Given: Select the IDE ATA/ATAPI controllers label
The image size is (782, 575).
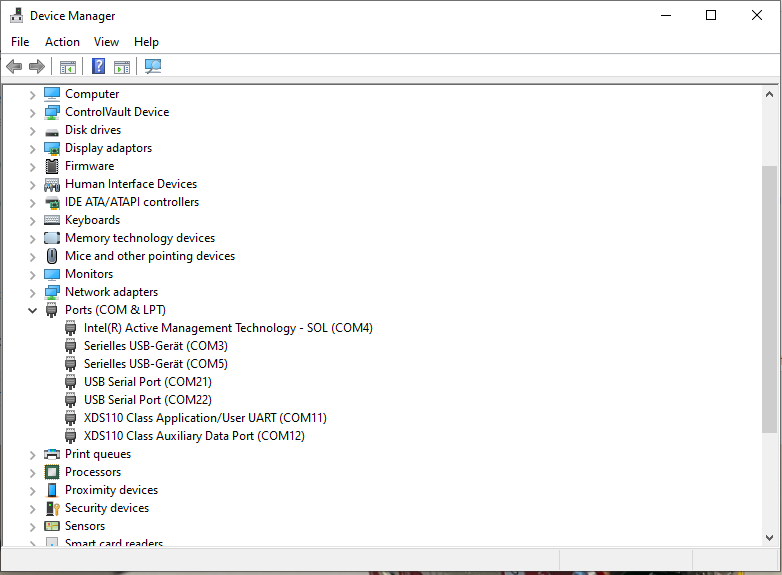Looking at the screenshot, I should (132, 202).
